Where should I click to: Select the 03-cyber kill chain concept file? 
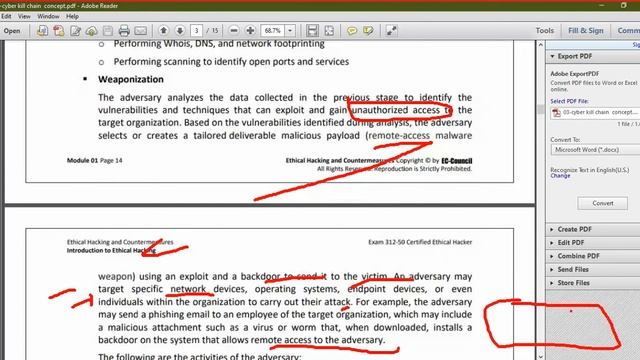click(600, 112)
